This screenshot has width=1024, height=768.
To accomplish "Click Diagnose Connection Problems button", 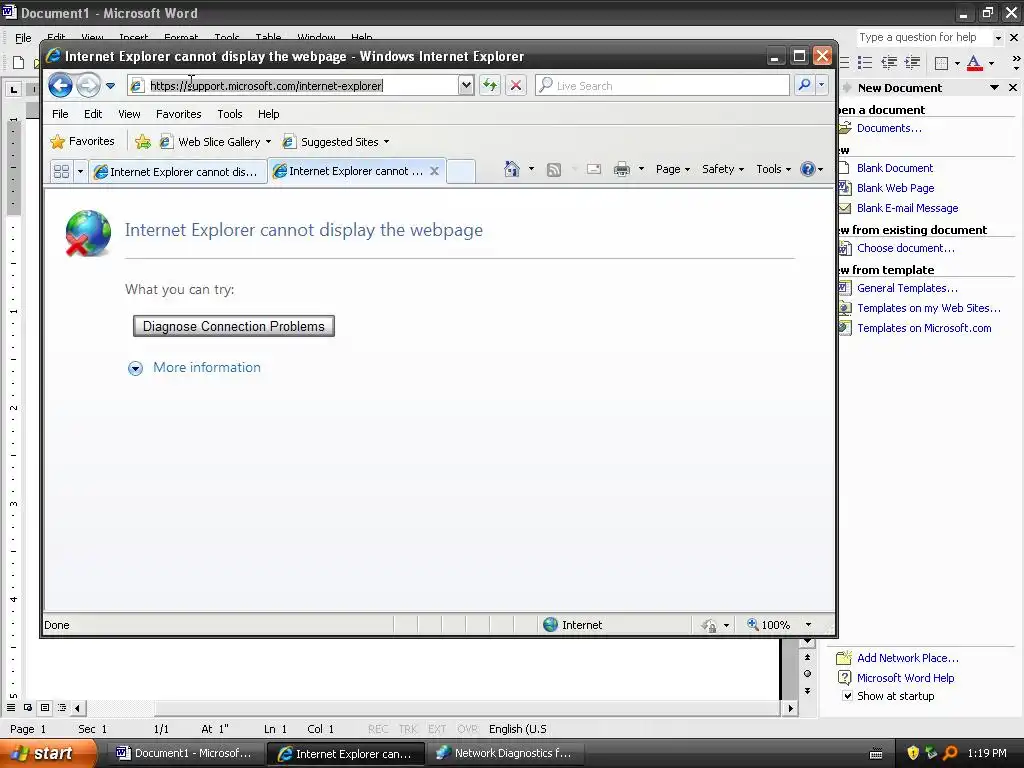I will click(x=234, y=327).
